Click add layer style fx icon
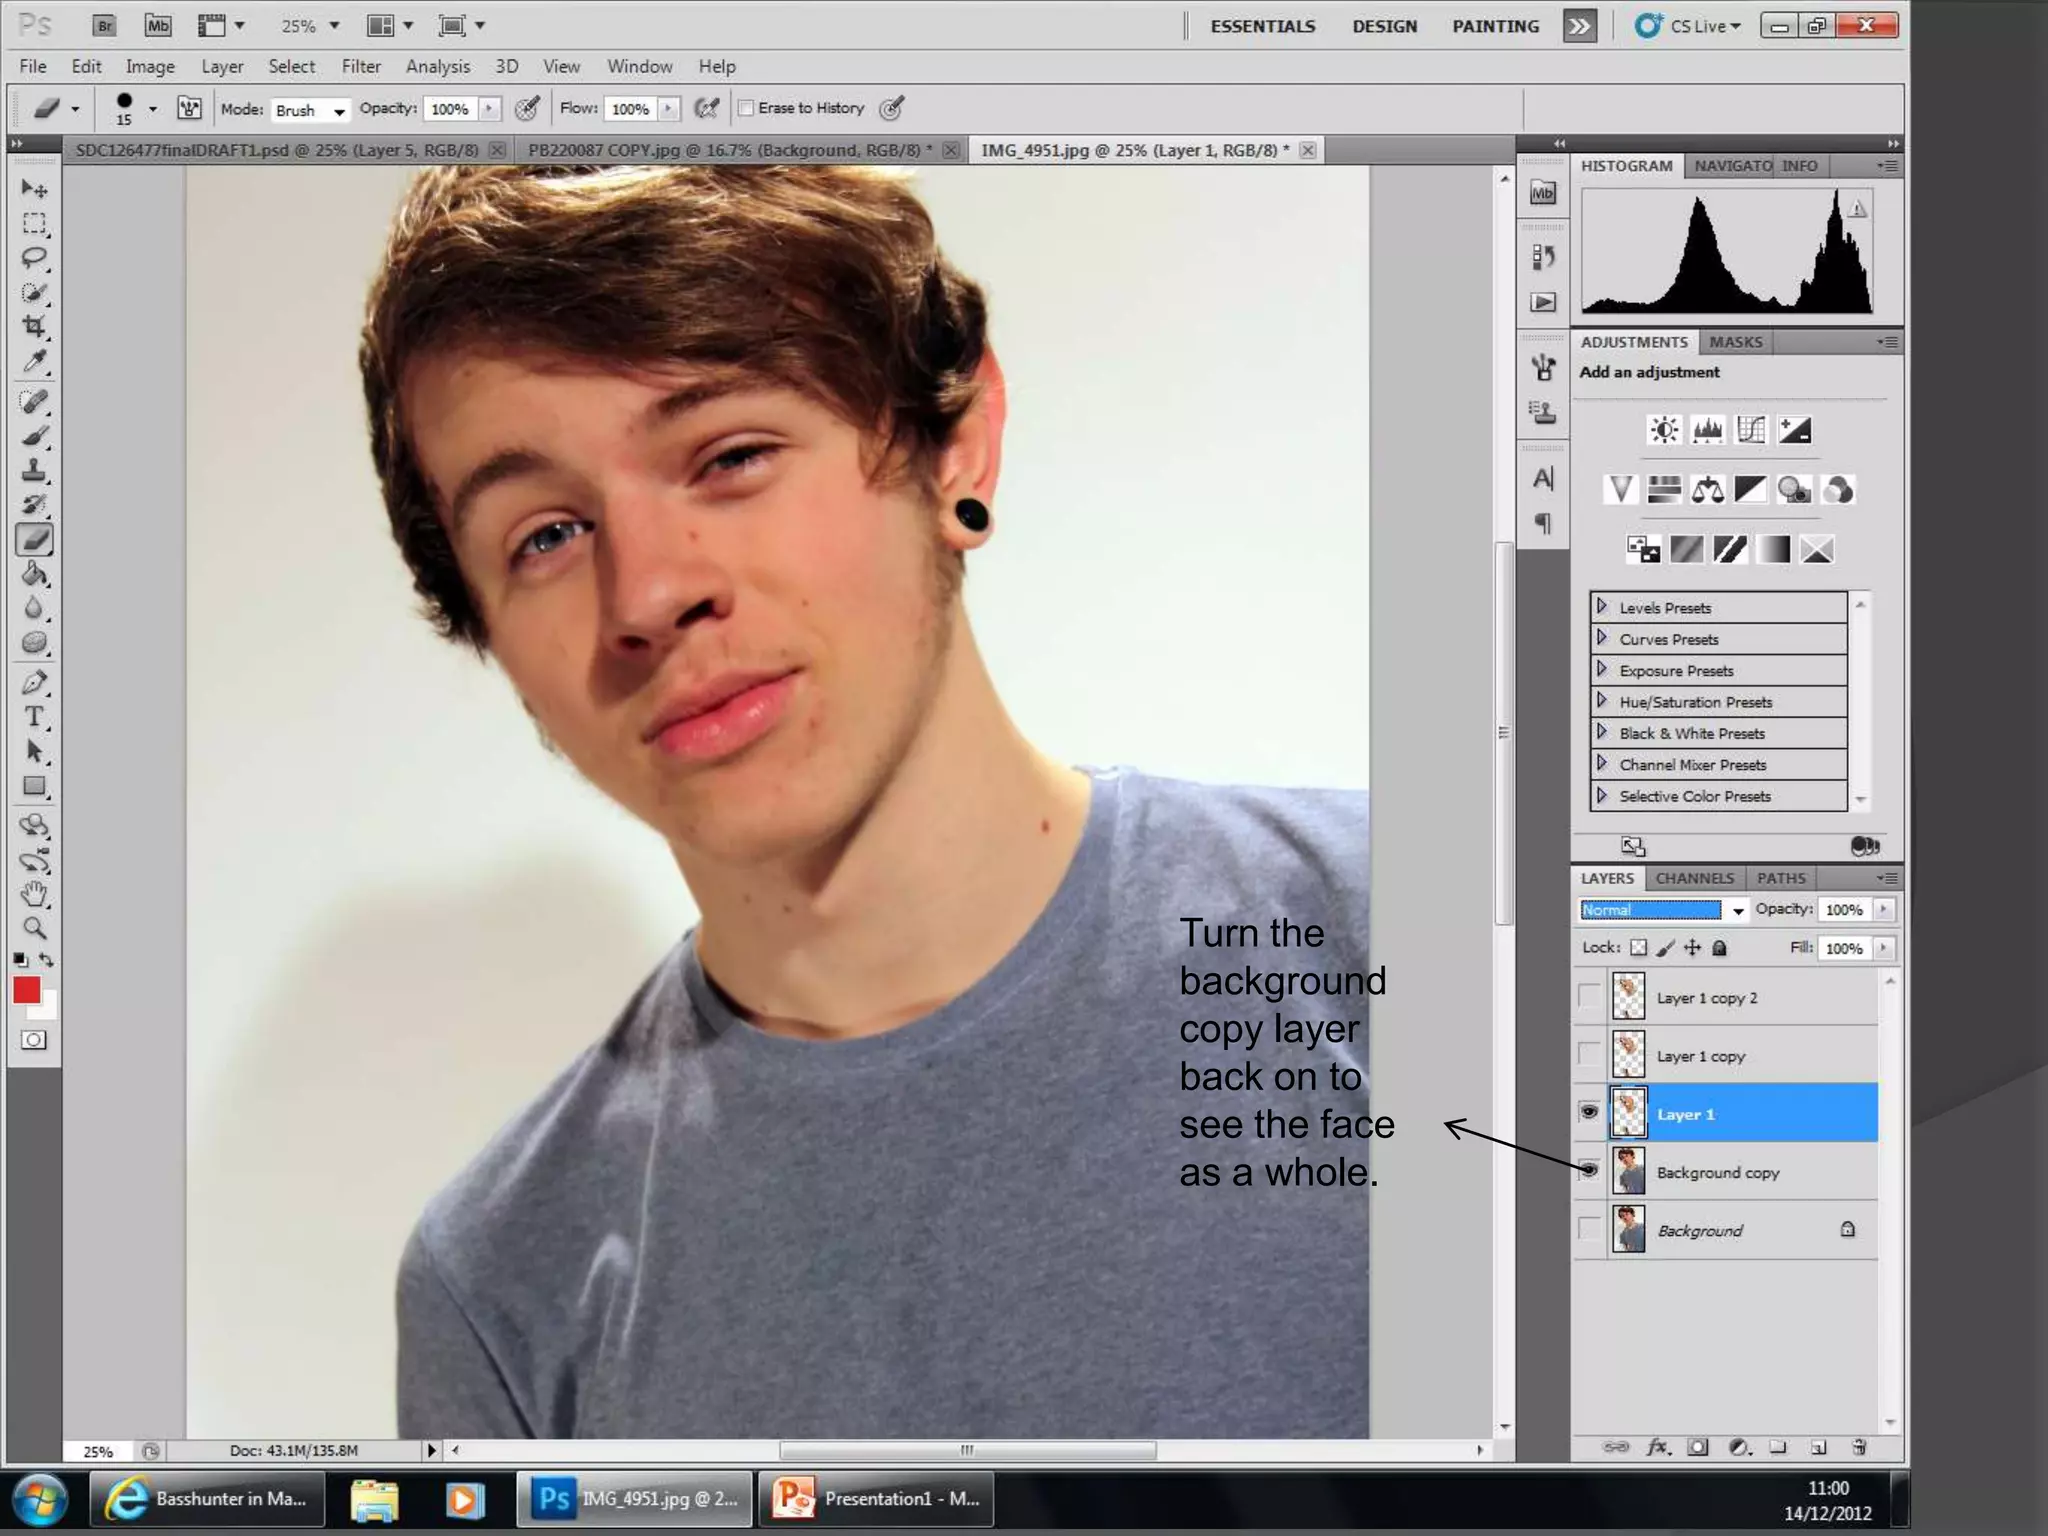Viewport: 2048px width, 1536px height. coord(1657,1447)
